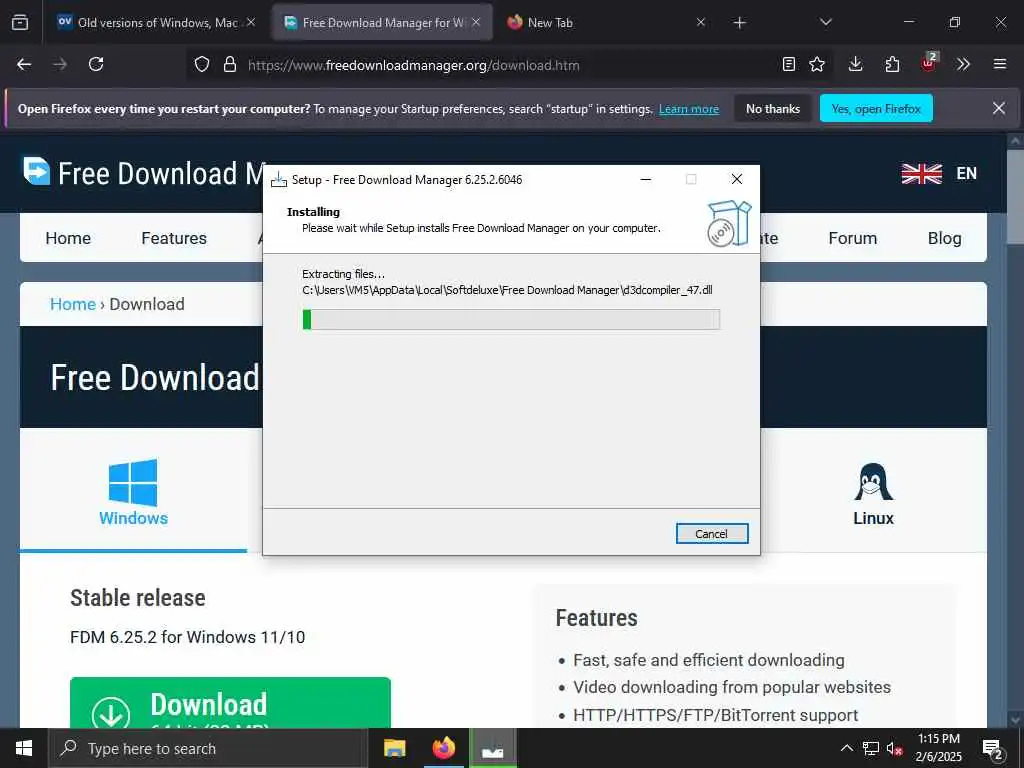Screen dimensions: 1024x768
Task: Click the page vertical scrollbar thumb
Action: pyautogui.click(x=1015, y=196)
